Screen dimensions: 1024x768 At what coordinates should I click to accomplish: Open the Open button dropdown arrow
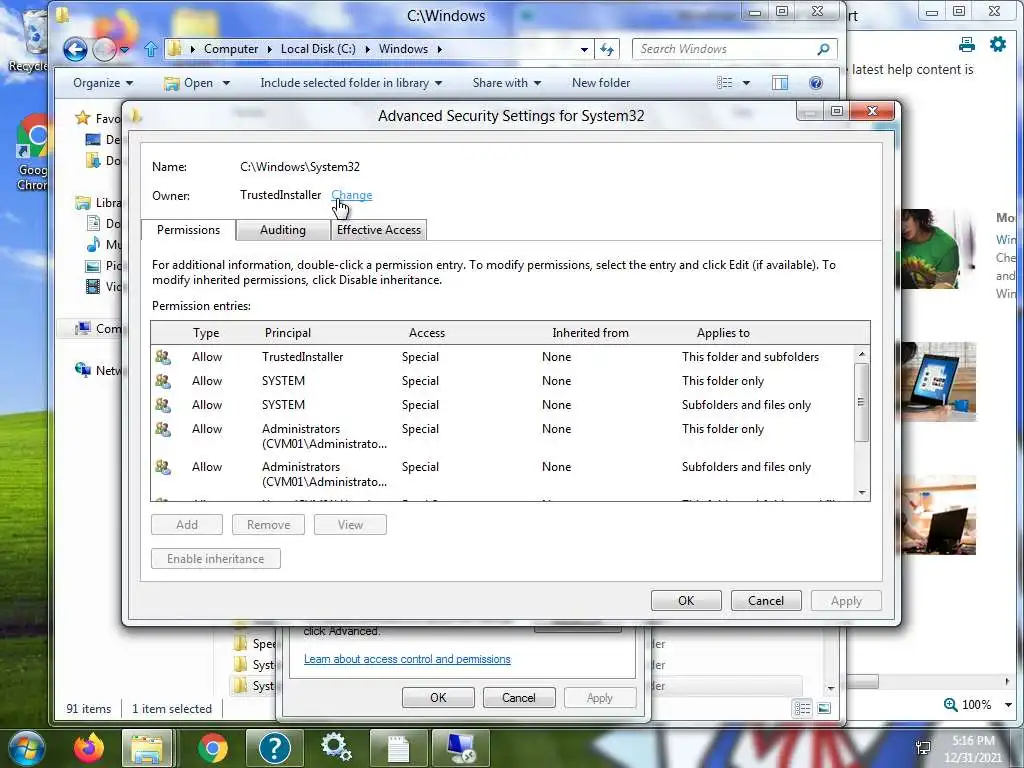point(226,83)
